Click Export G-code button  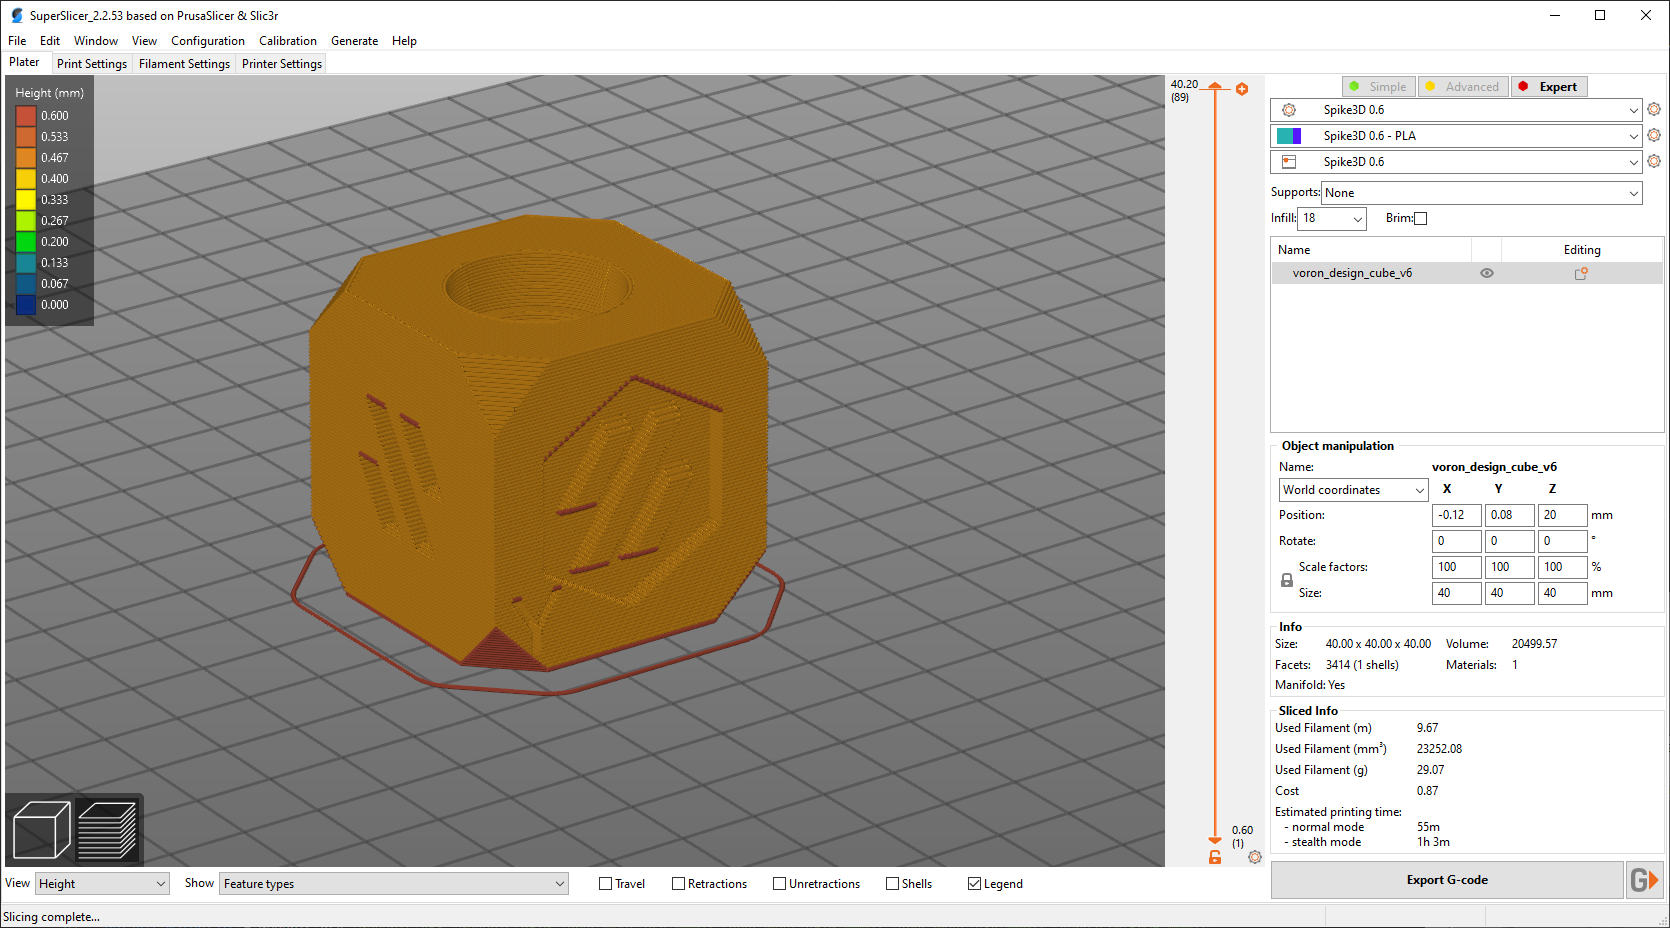tap(1447, 880)
